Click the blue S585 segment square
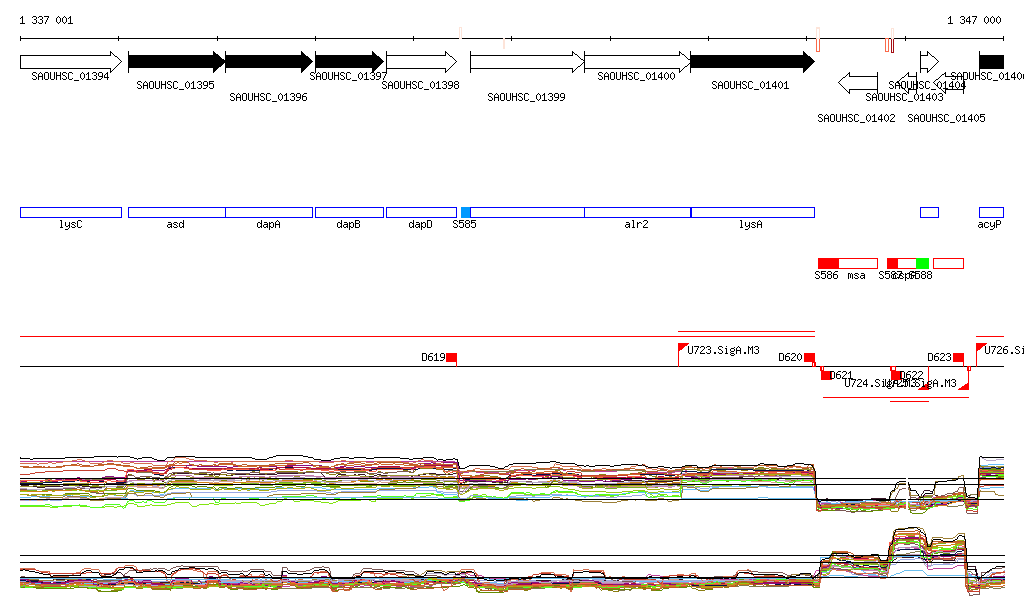1024x611 pixels. [465, 212]
